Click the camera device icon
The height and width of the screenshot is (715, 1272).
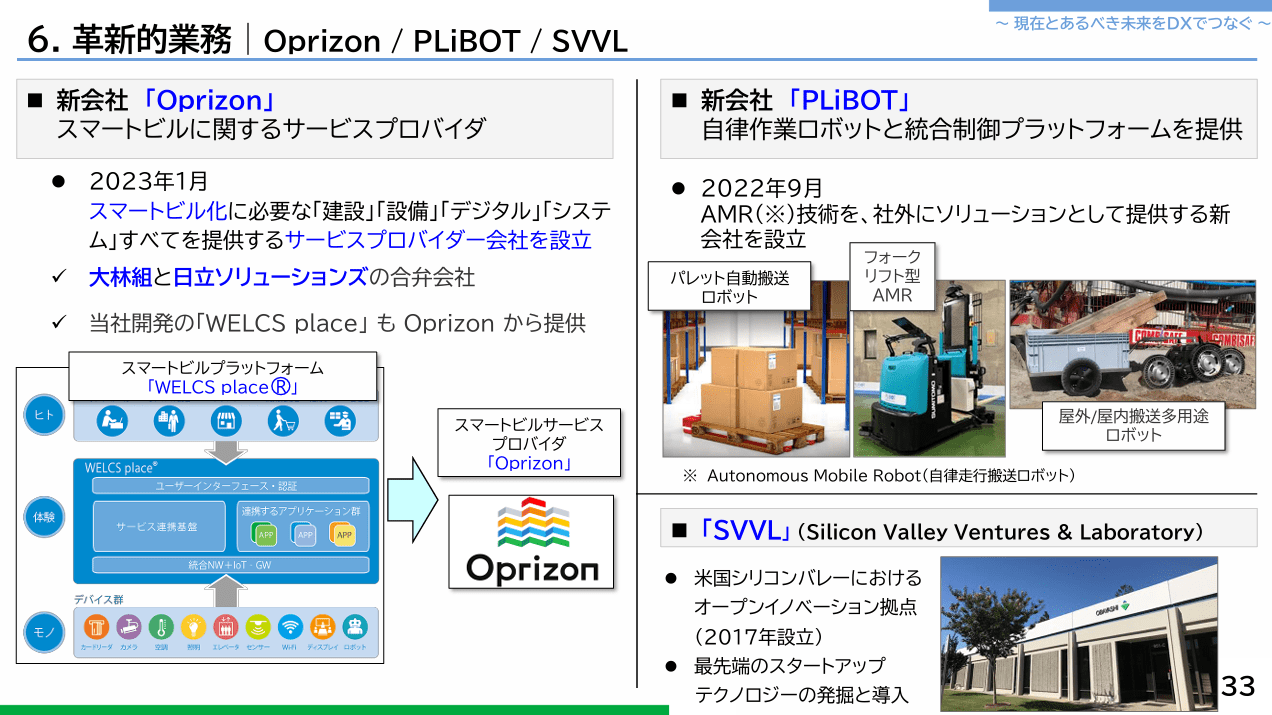pos(128,627)
